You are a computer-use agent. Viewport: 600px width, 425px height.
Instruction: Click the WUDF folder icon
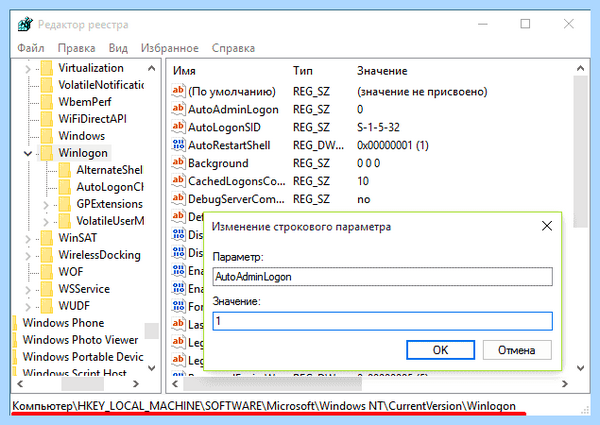coord(47,306)
